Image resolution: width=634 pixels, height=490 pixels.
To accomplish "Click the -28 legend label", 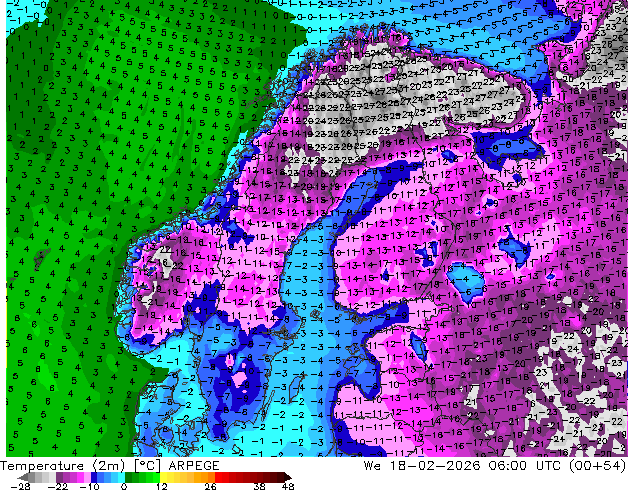I will coord(20,486).
